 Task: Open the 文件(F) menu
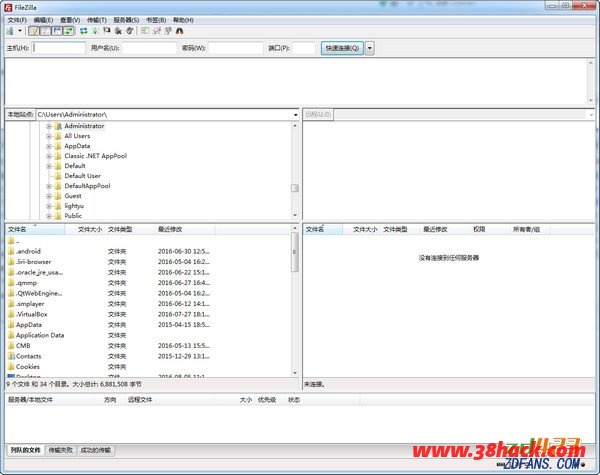[17, 20]
